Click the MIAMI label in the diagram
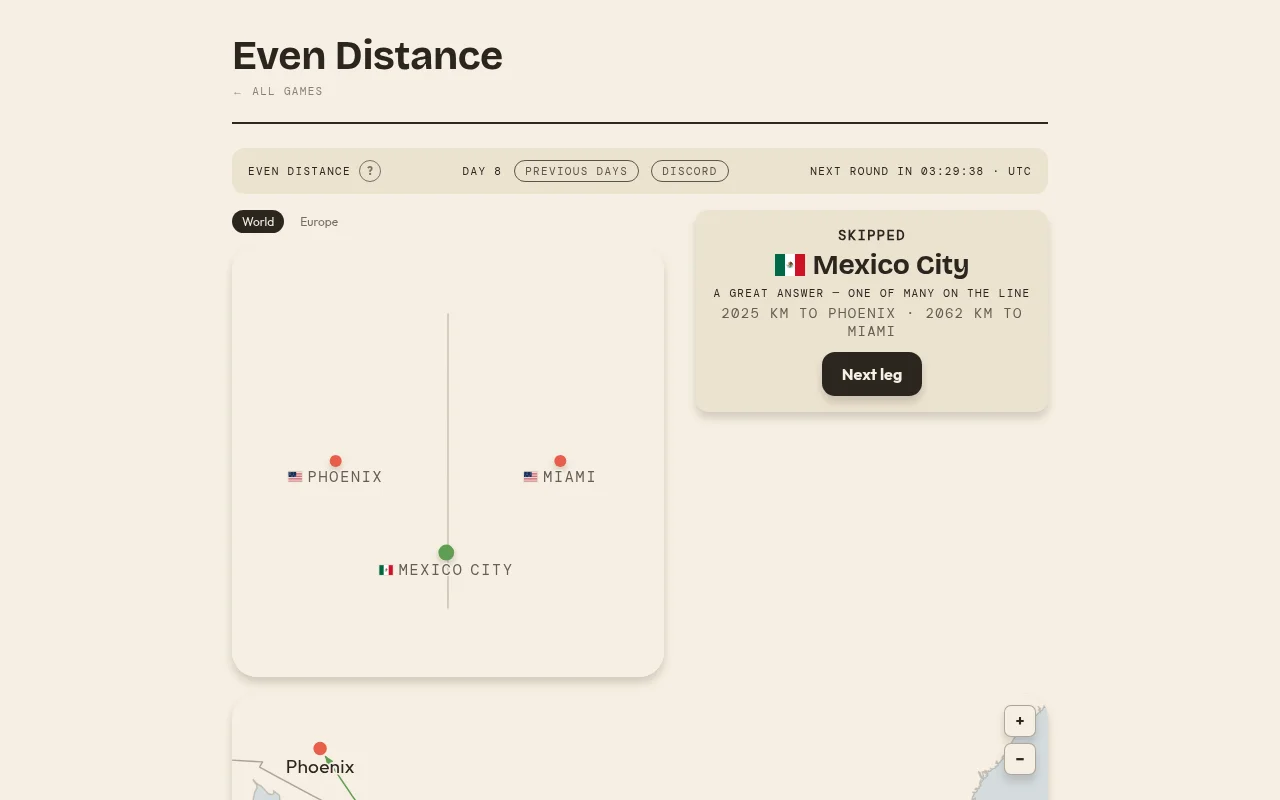This screenshot has width=1280, height=800. (570, 477)
